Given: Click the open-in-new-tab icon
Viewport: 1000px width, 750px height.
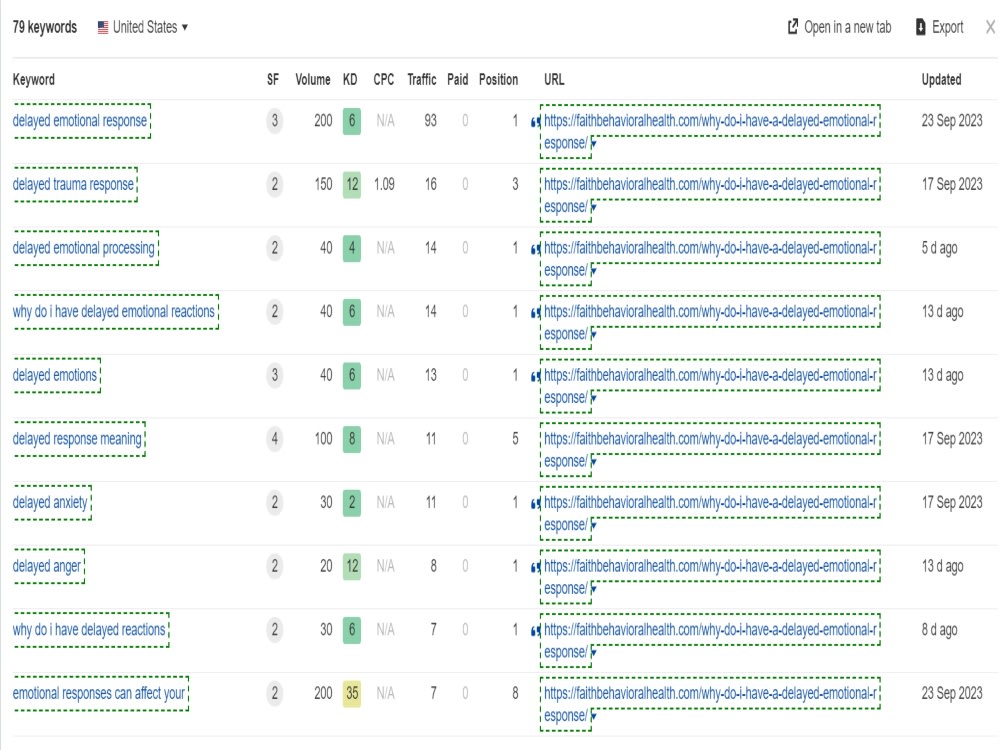Looking at the screenshot, I should point(793,27).
